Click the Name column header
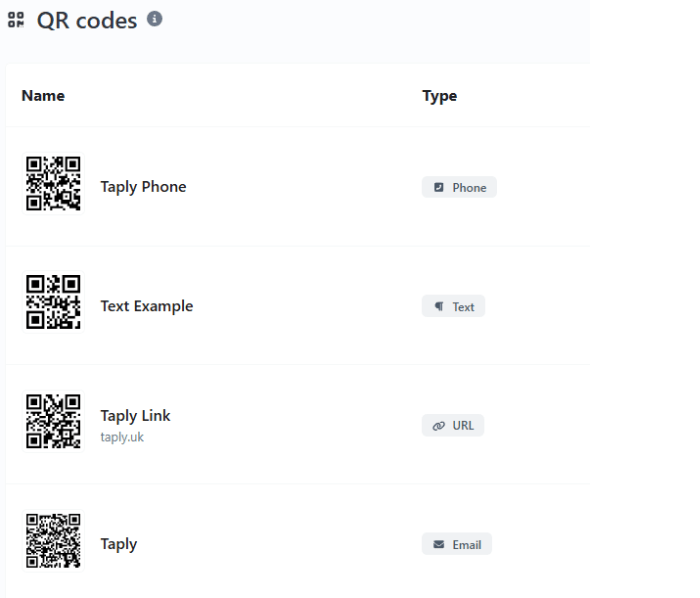This screenshot has height=598, width=700. click(x=43, y=96)
